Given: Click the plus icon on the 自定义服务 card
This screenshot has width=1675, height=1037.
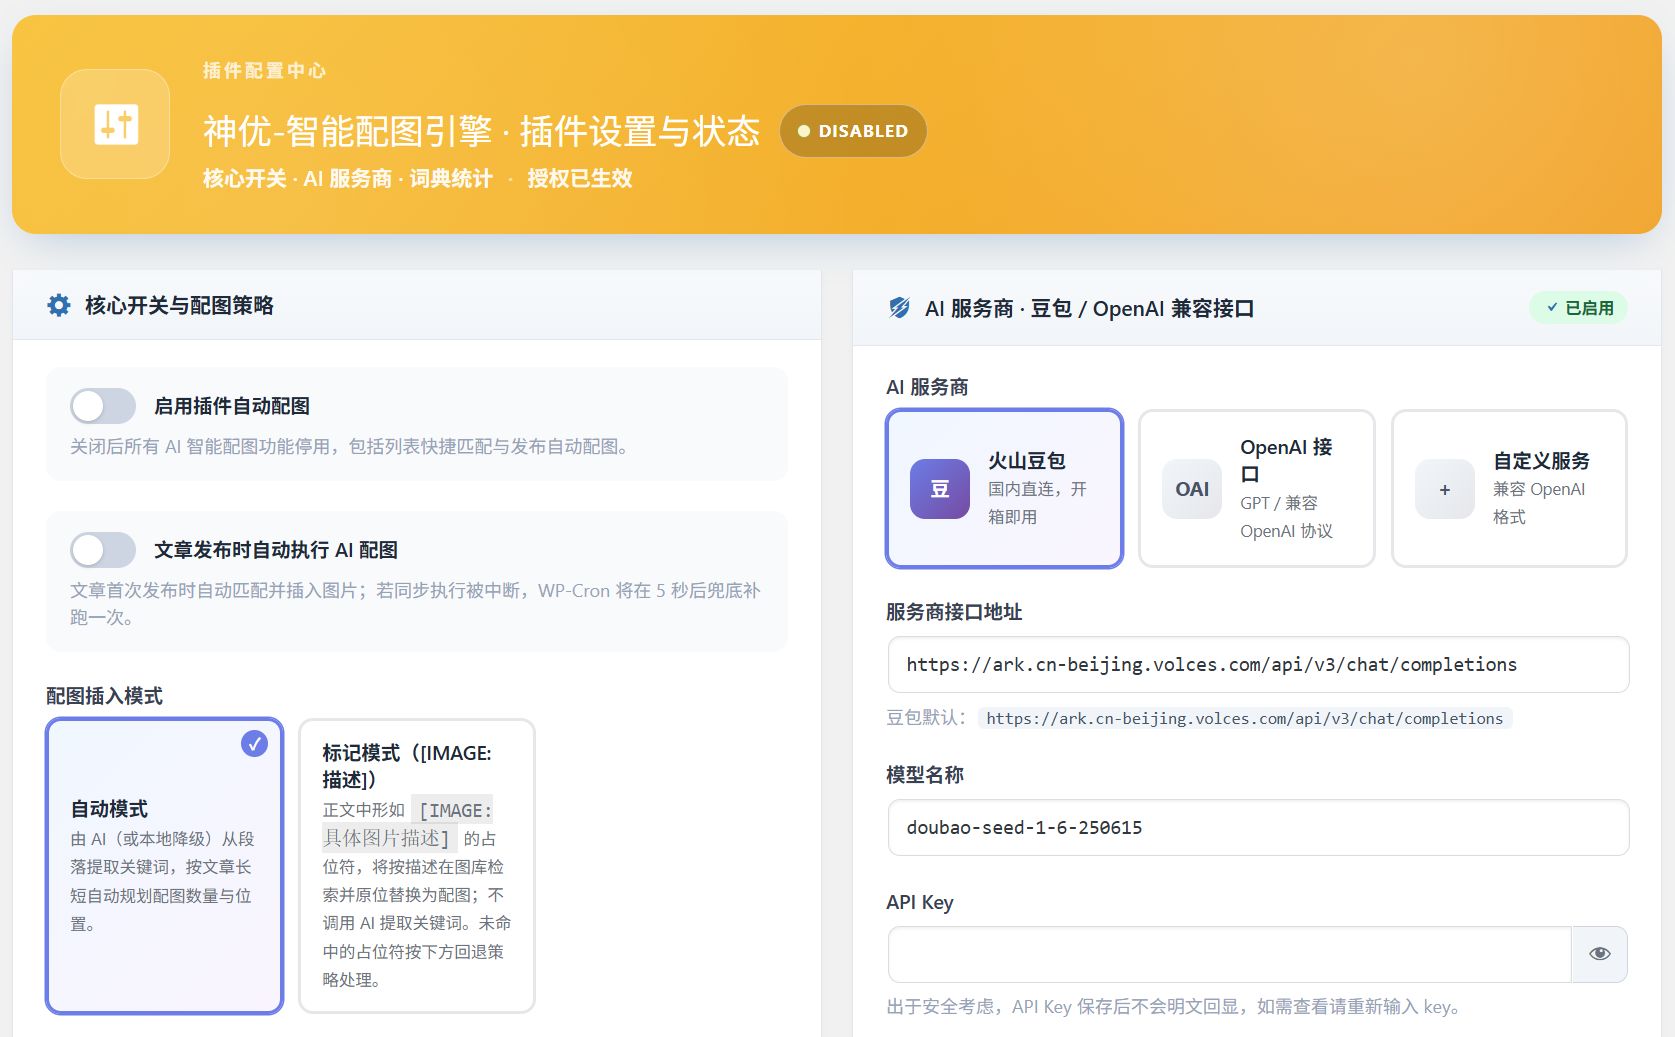Looking at the screenshot, I should [1444, 489].
